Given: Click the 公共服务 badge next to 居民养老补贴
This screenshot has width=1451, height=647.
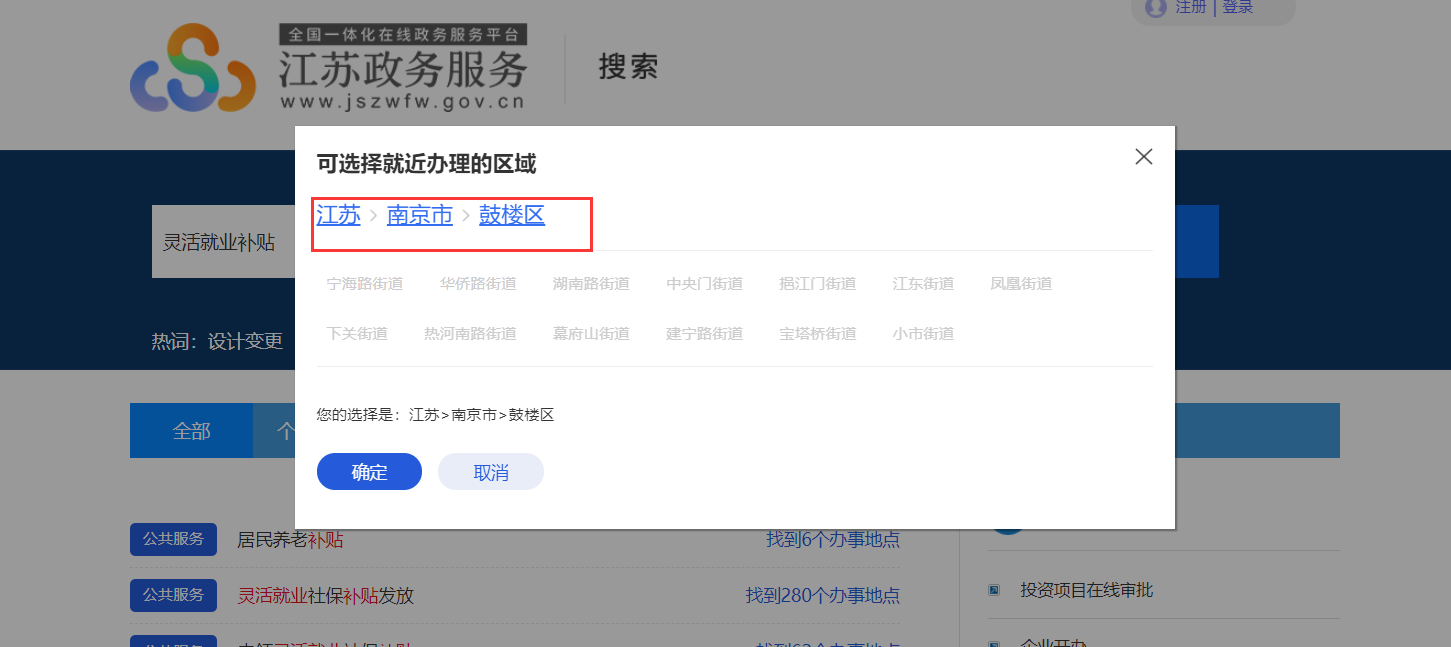Looking at the screenshot, I should (173, 539).
